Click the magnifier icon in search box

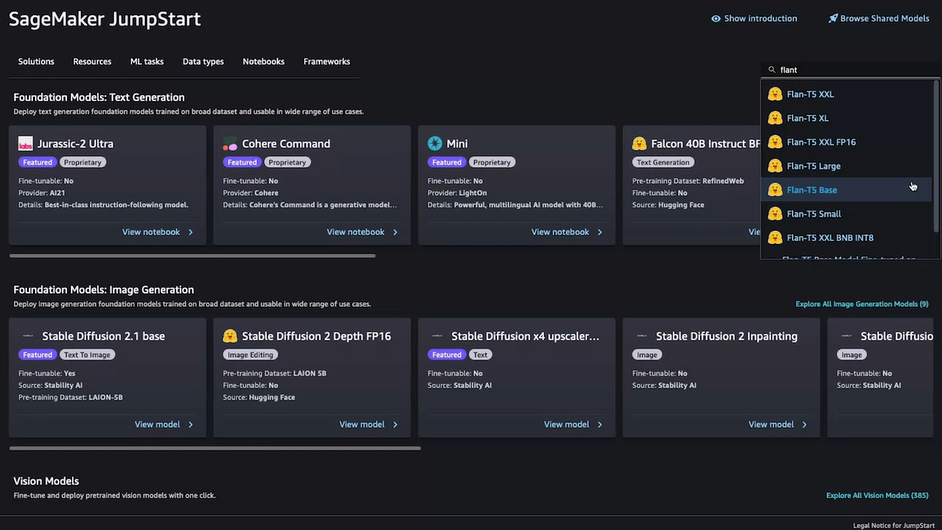click(x=772, y=70)
